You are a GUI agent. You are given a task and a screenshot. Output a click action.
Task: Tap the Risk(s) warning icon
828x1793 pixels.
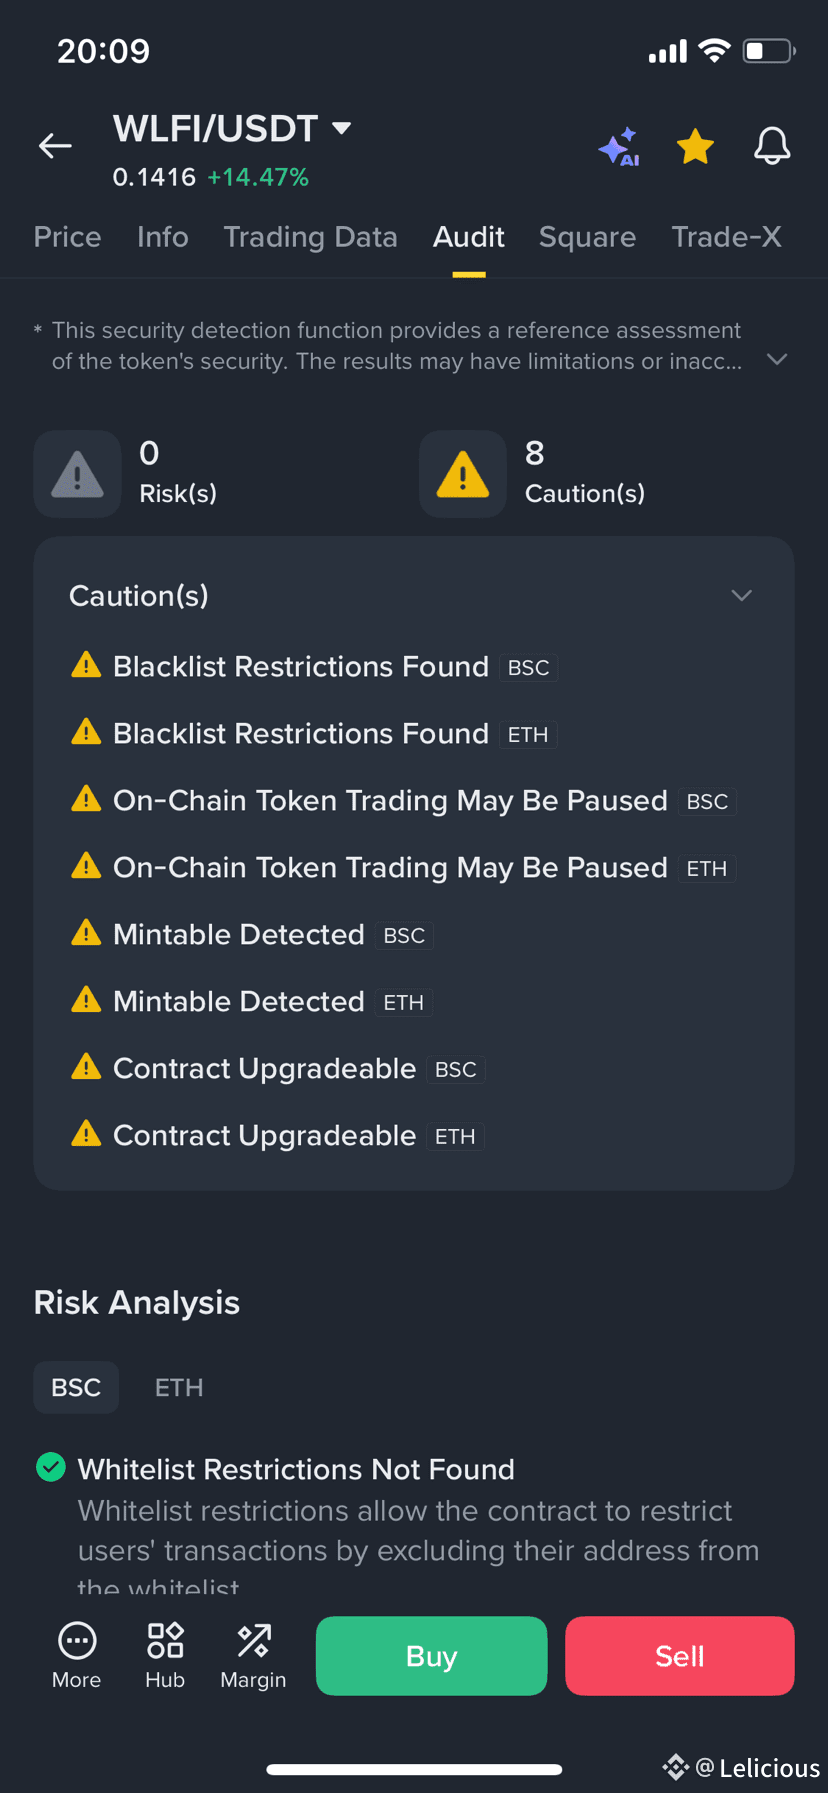(x=78, y=474)
